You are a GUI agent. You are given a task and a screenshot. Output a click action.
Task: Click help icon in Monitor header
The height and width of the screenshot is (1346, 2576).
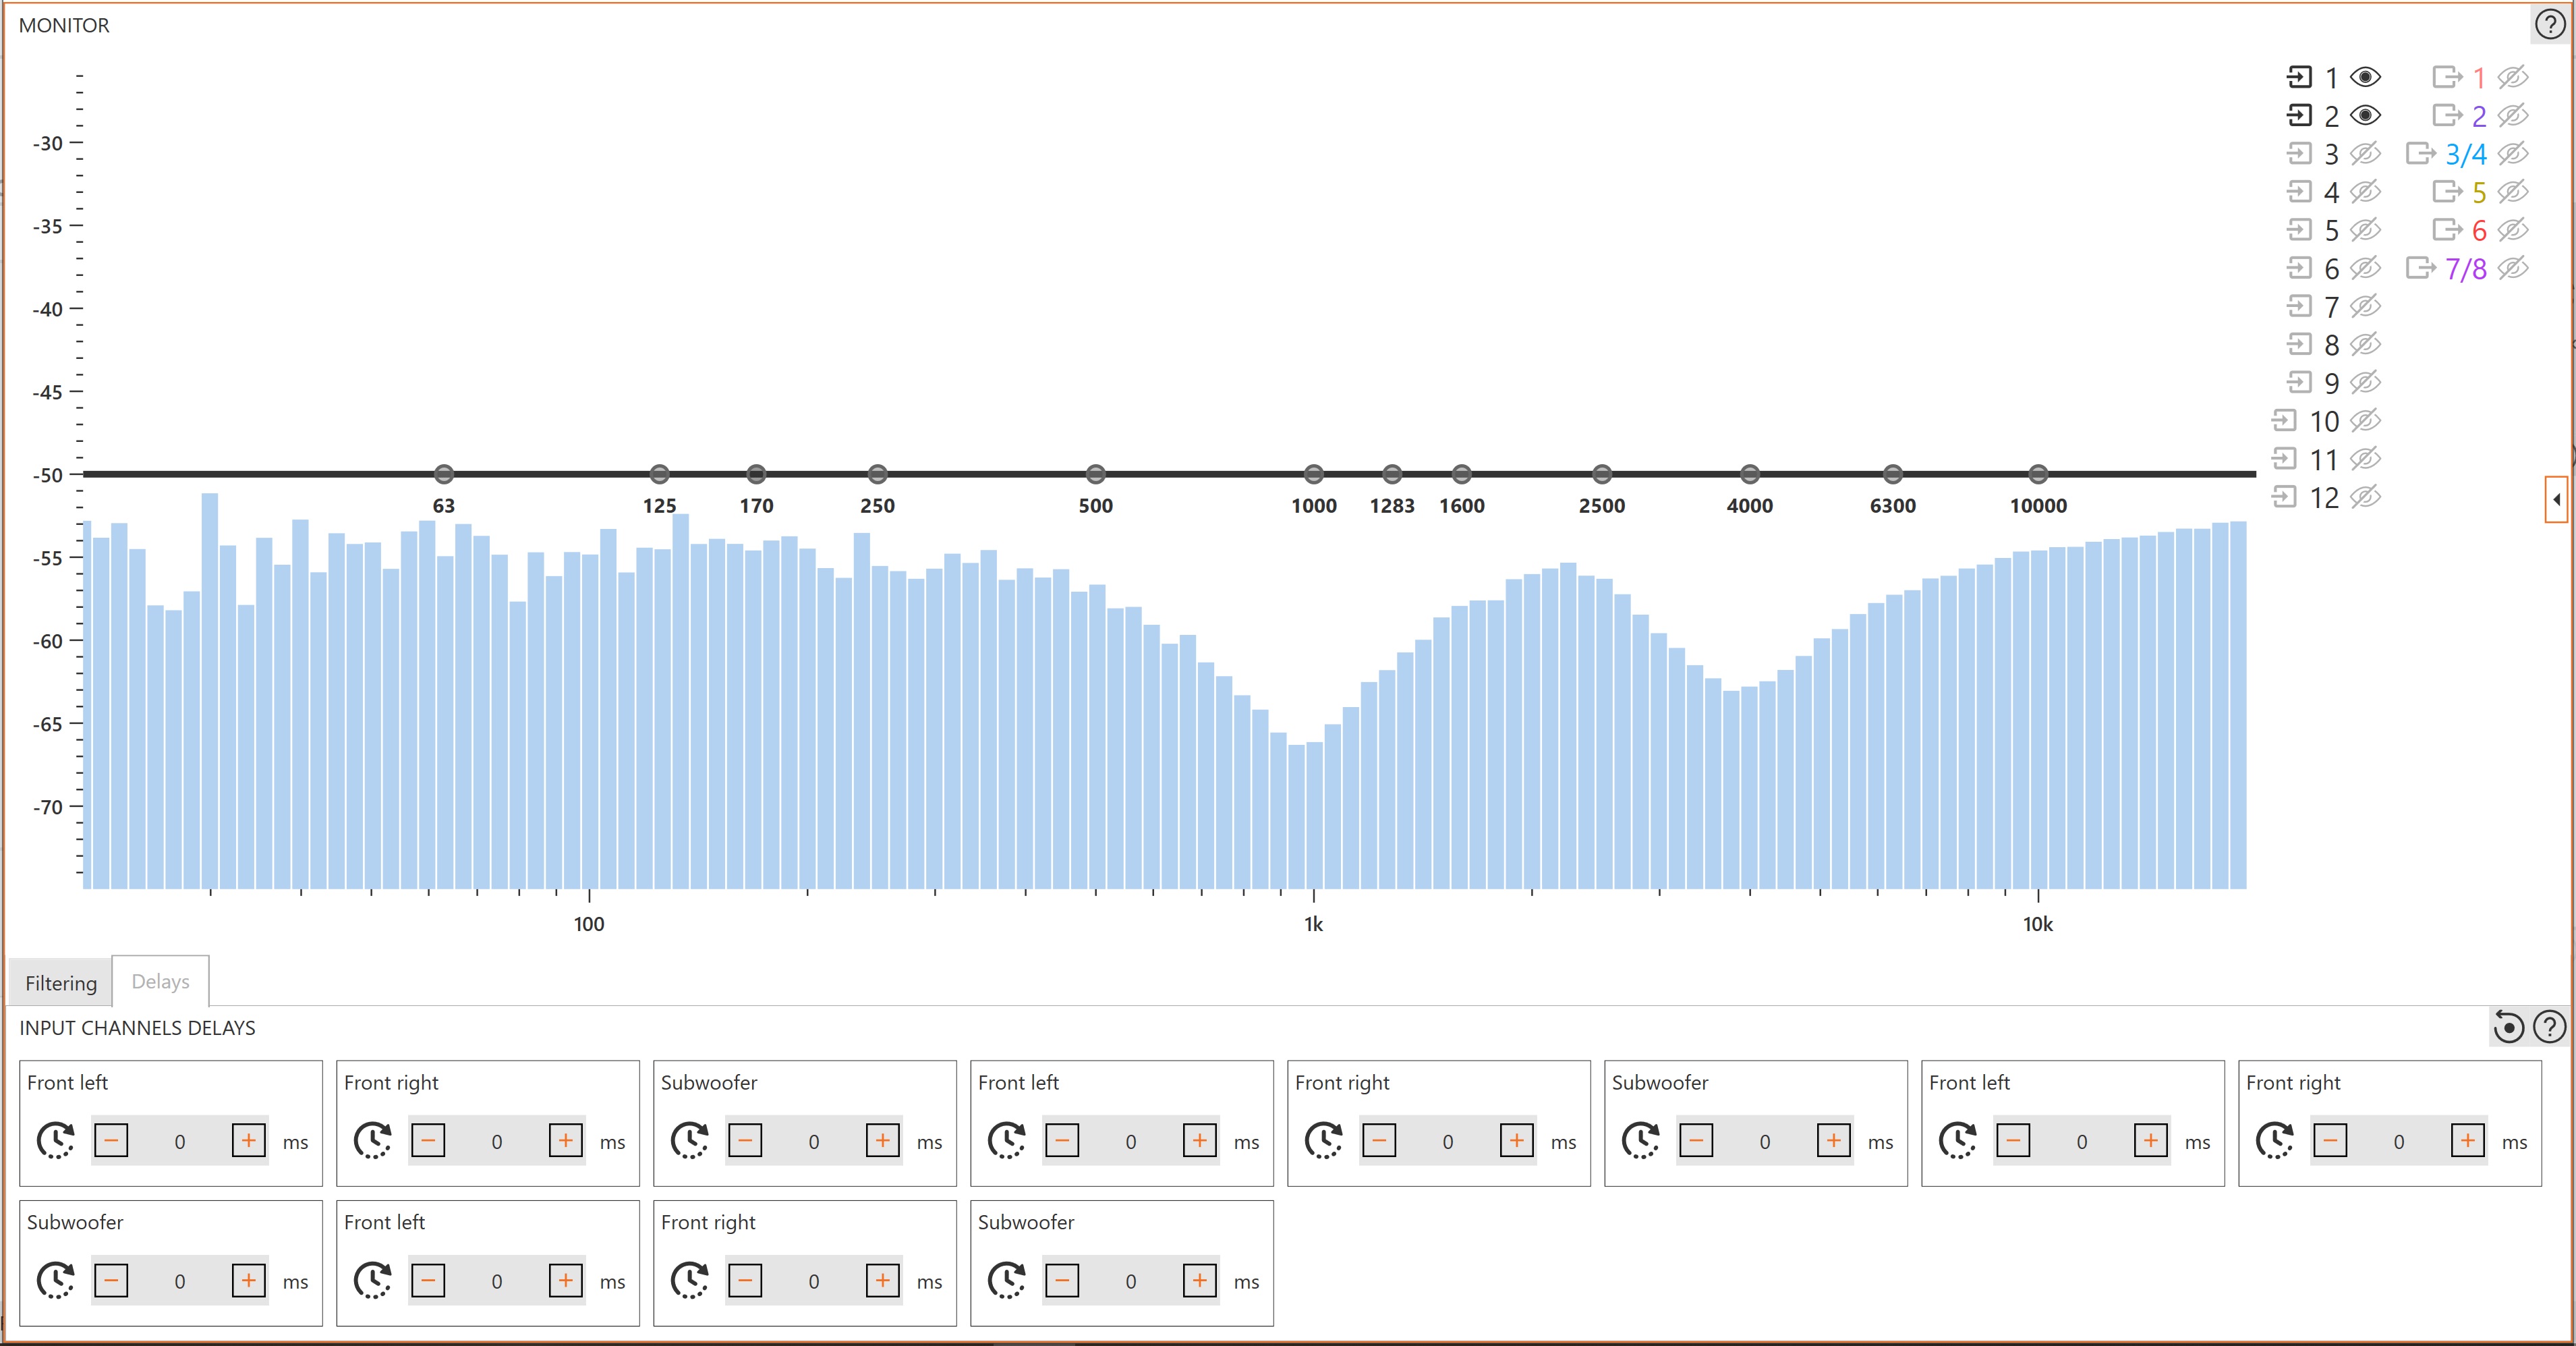pyautogui.click(x=2550, y=25)
